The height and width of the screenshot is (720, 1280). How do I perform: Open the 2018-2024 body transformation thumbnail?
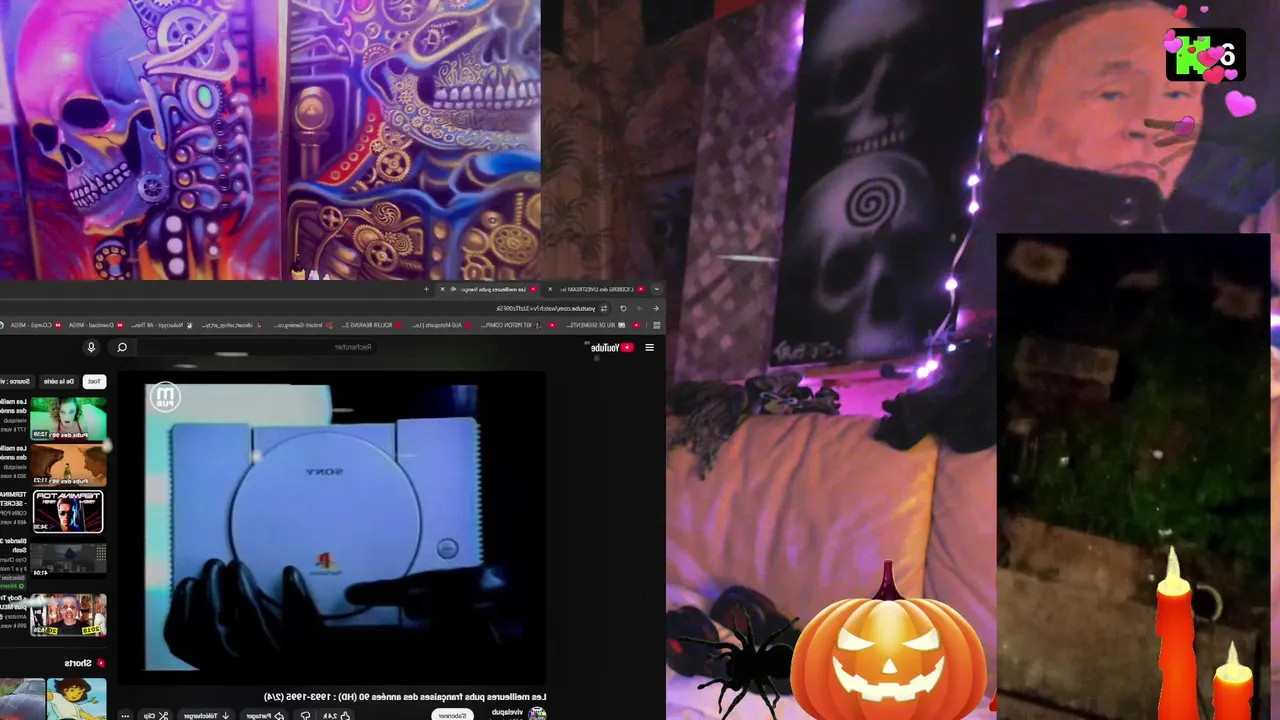68,614
